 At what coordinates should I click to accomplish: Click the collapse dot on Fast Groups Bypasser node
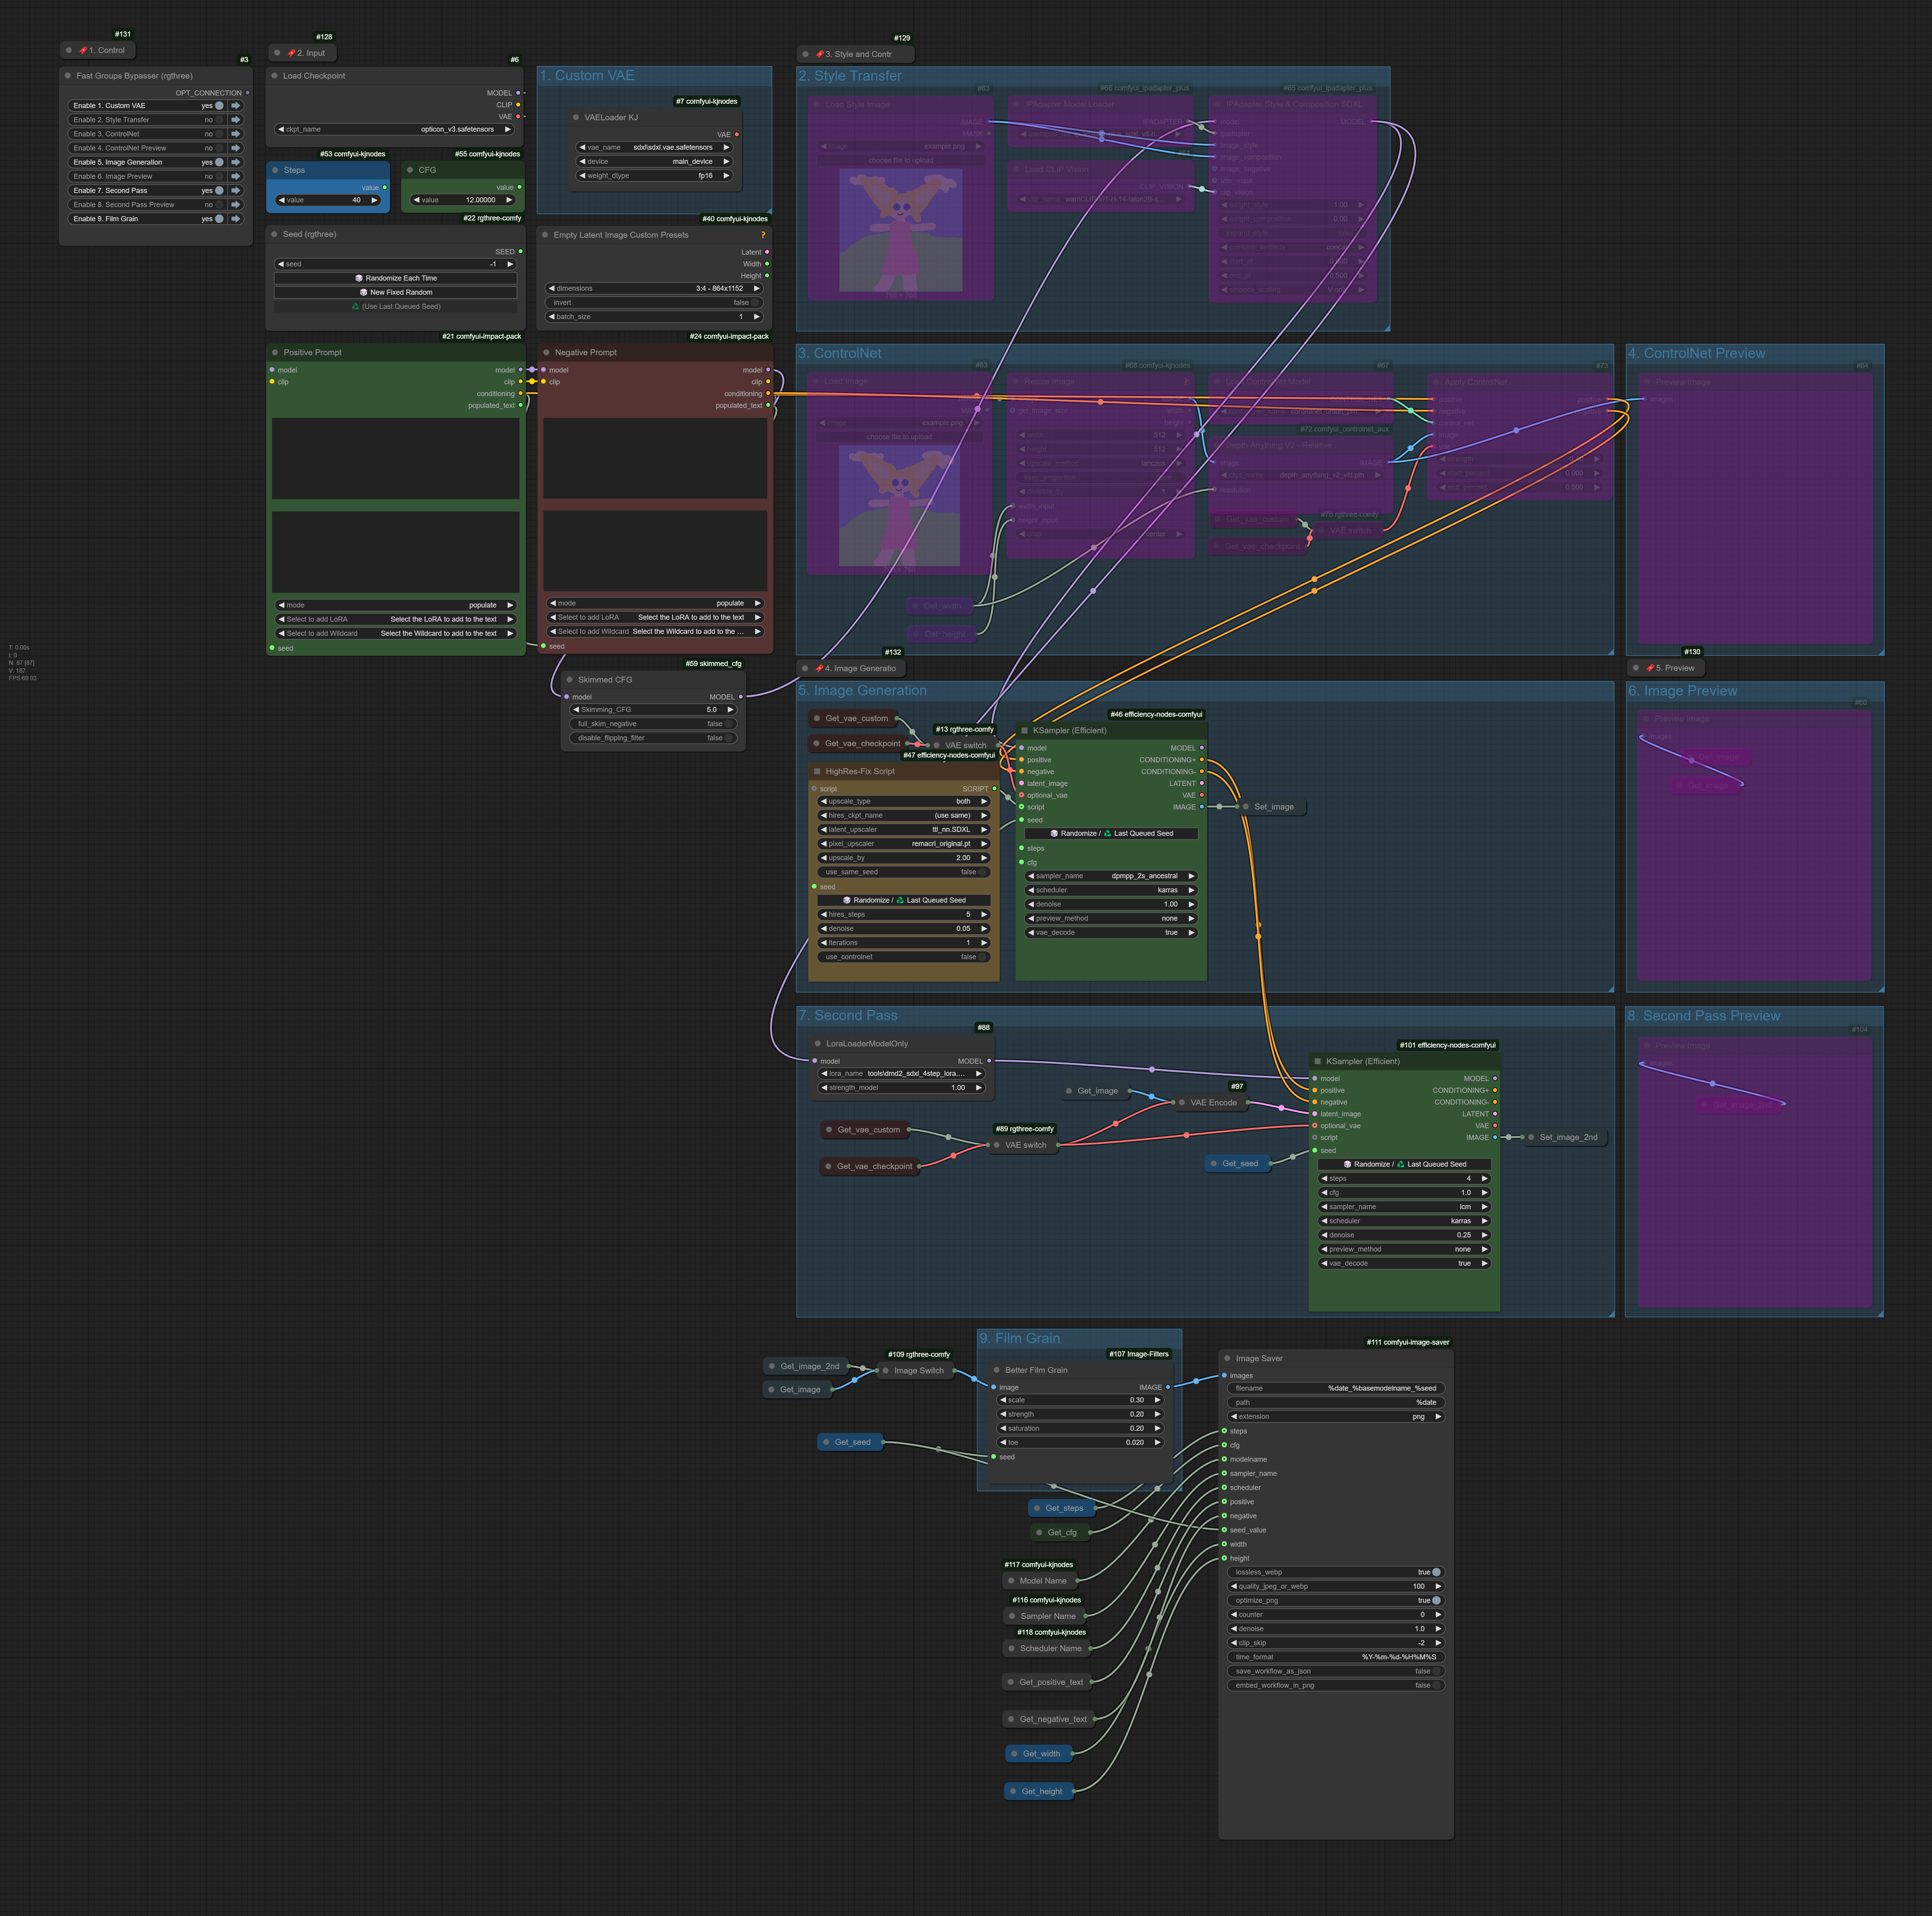point(68,76)
